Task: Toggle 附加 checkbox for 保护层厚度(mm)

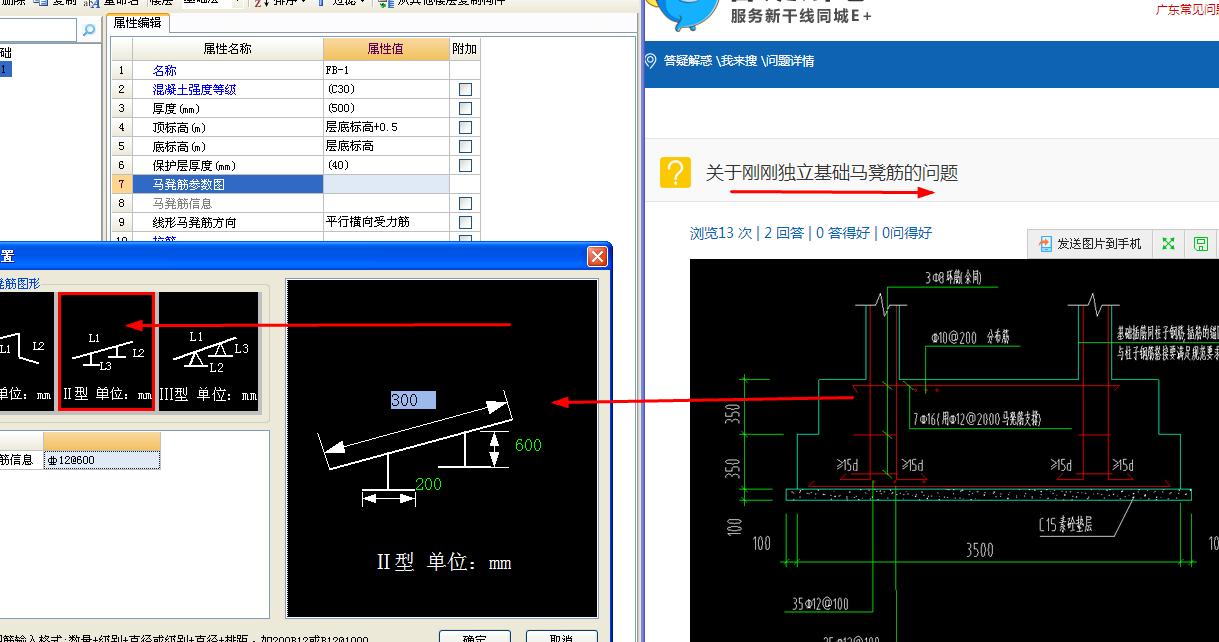Action: (465, 166)
